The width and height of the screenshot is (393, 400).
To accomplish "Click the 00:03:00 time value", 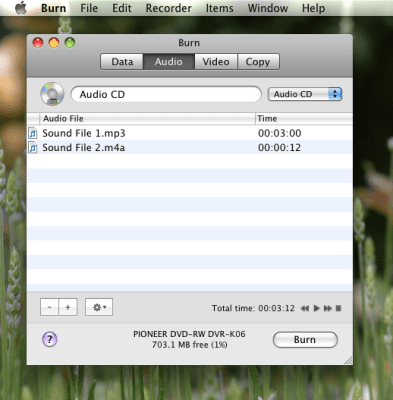I will (x=280, y=133).
